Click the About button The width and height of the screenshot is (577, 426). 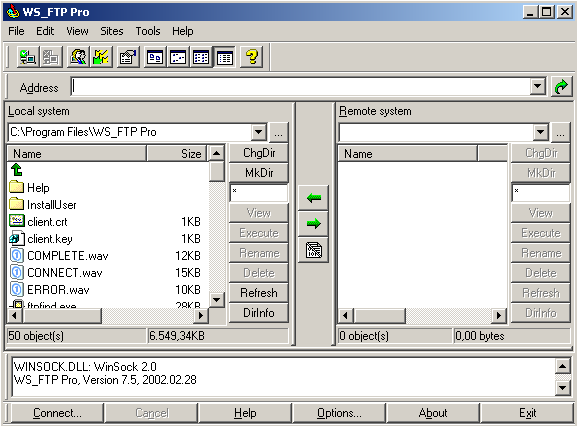tap(433, 413)
